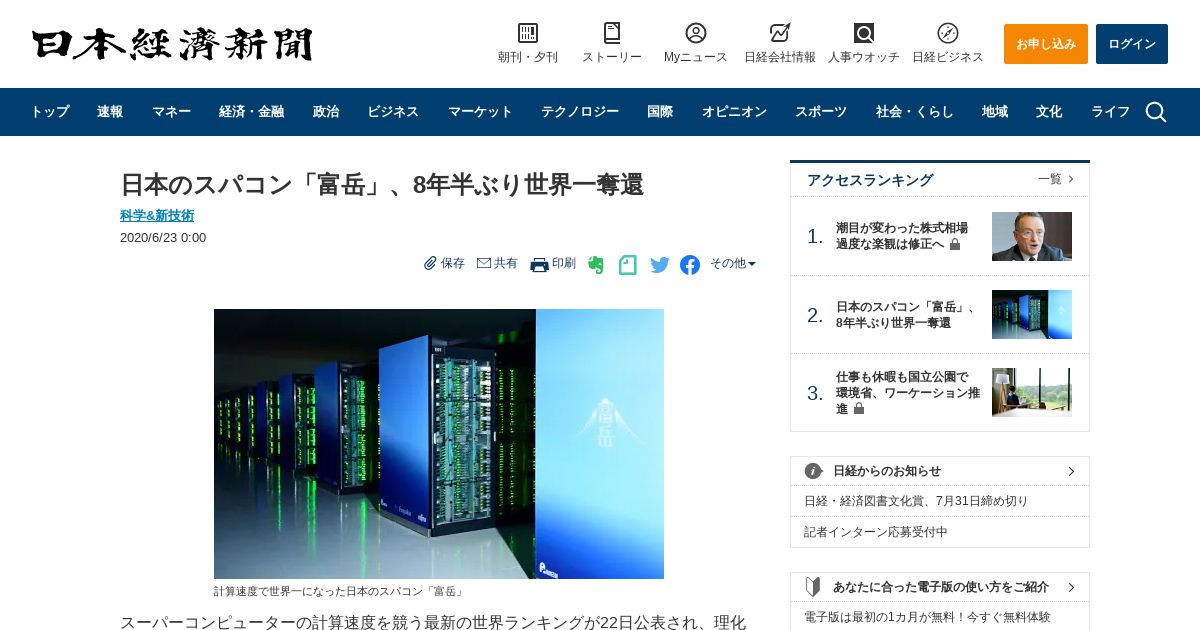The image size is (1200, 630).
Task: Select マネー in navigation bar
Action: pos(171,112)
